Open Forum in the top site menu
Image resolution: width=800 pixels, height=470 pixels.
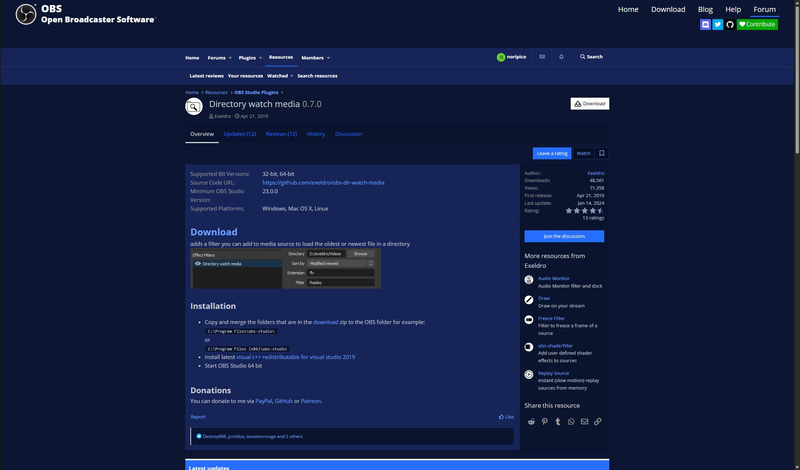(x=764, y=9)
